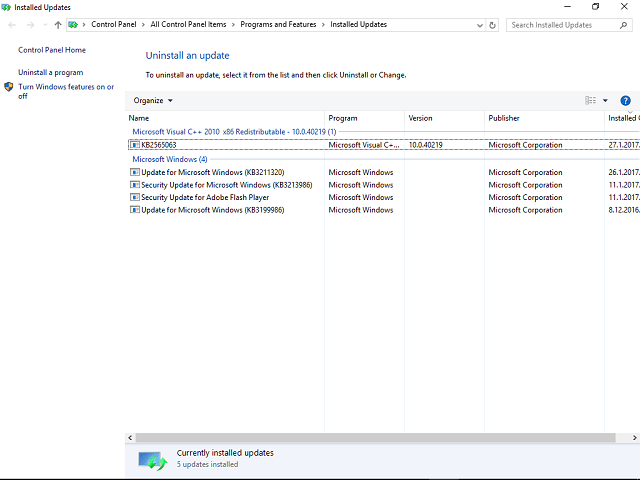This screenshot has height=480, width=640.
Task: Select Control Panel in the breadcrumb
Action: tap(113, 24)
